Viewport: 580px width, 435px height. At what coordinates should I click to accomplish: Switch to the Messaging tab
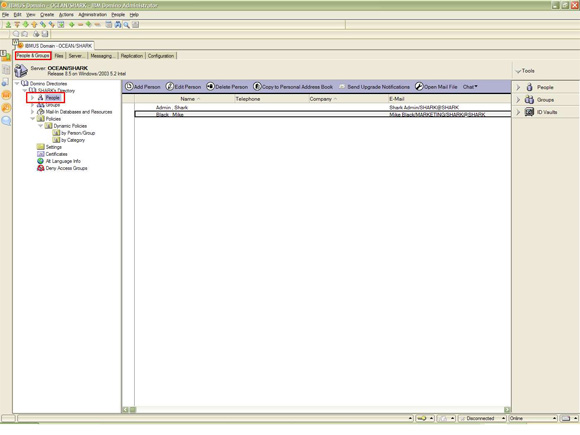pos(103,56)
